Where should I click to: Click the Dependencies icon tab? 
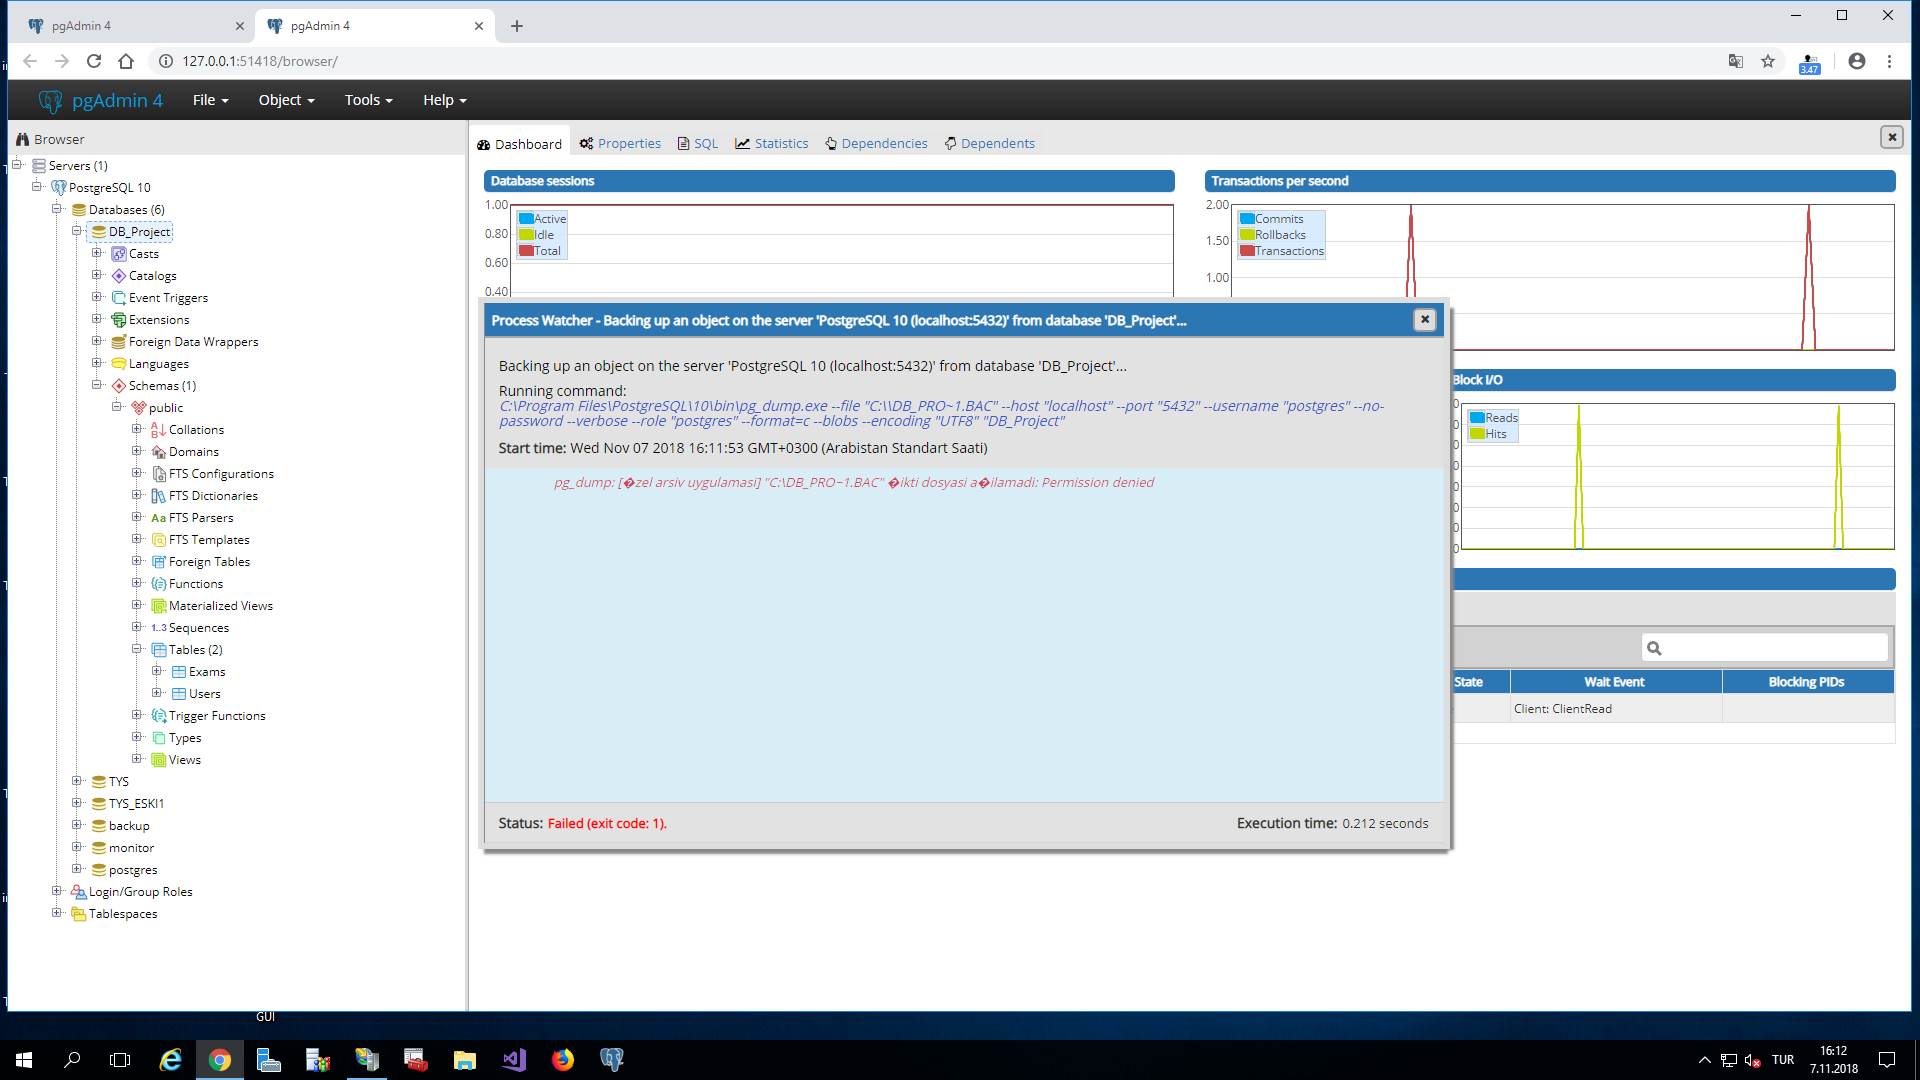click(876, 142)
